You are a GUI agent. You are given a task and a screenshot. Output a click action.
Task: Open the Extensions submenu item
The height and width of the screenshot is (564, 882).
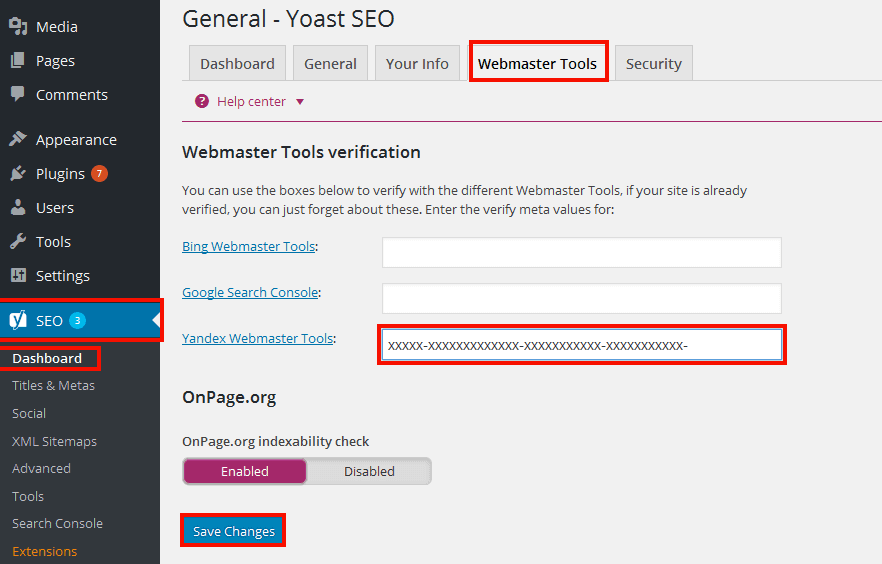[44, 552]
